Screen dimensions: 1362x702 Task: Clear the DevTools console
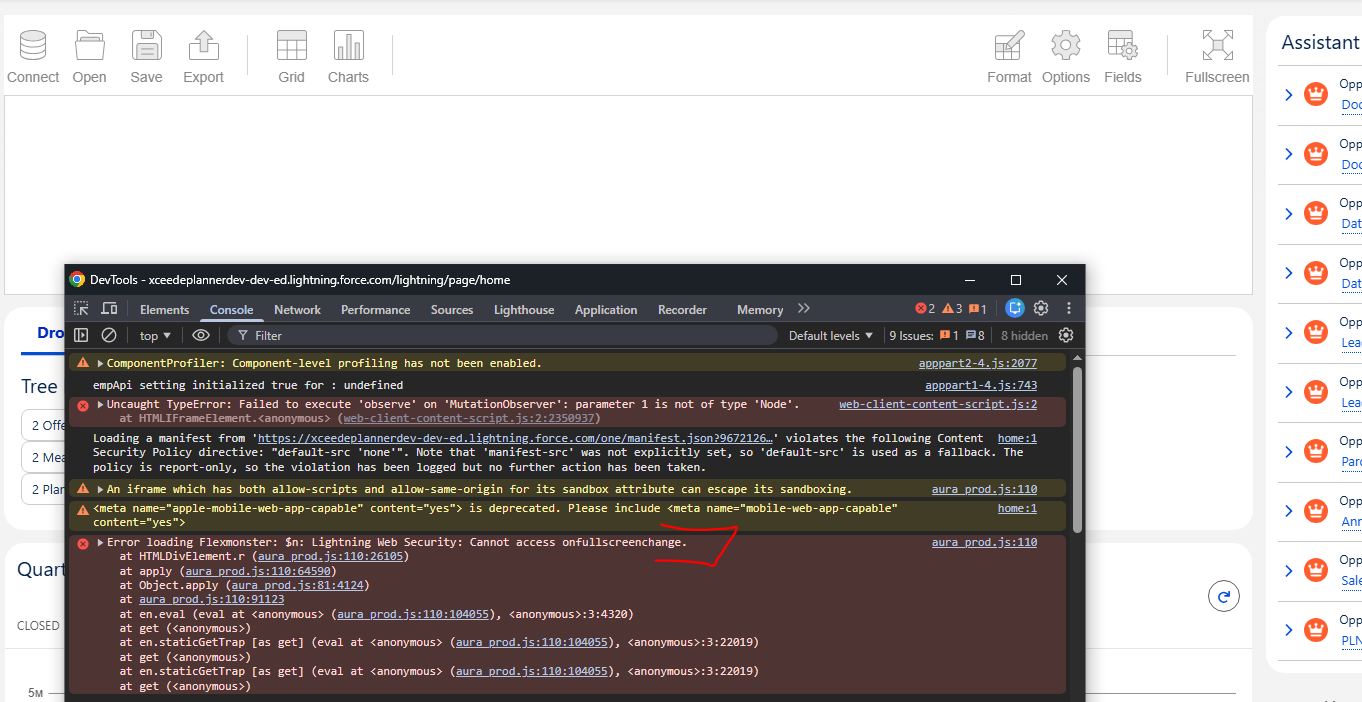(109, 336)
